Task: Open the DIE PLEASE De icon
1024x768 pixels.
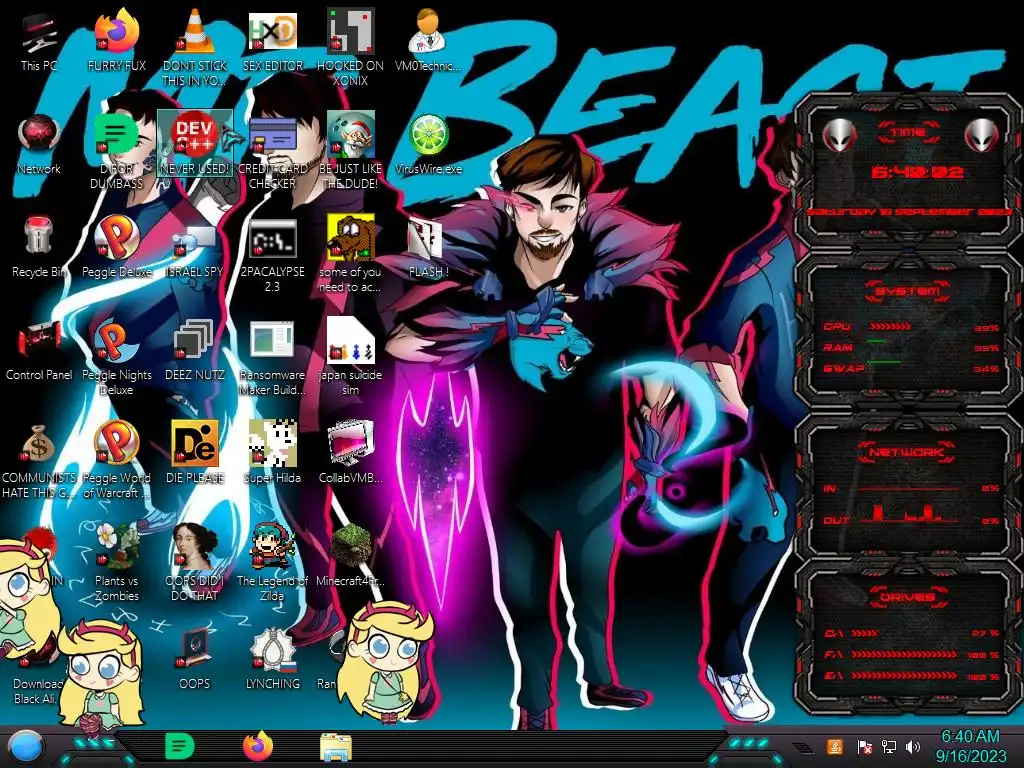Action: 195,452
